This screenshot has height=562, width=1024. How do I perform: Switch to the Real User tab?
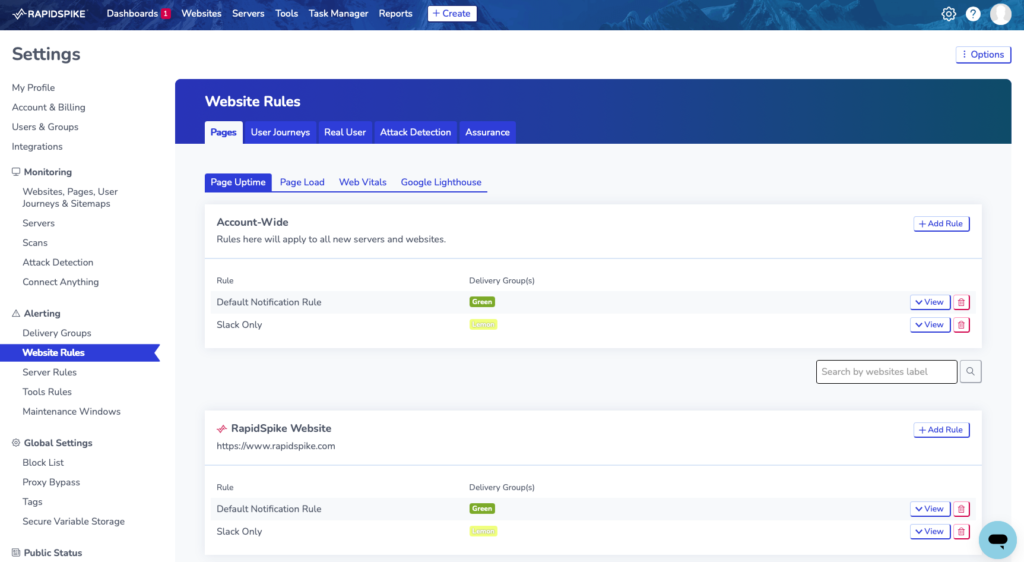pos(345,132)
